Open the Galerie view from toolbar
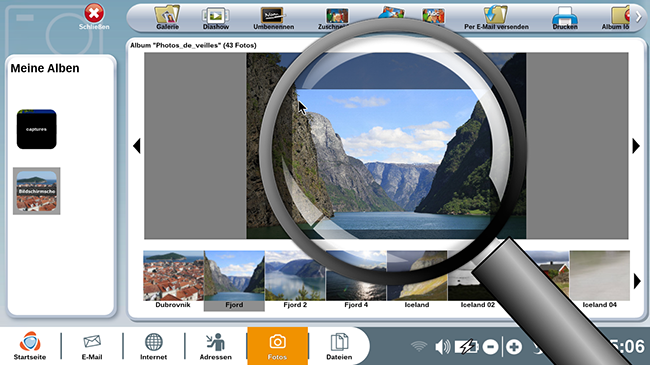Screen dimensions: 650x365 click(167, 17)
